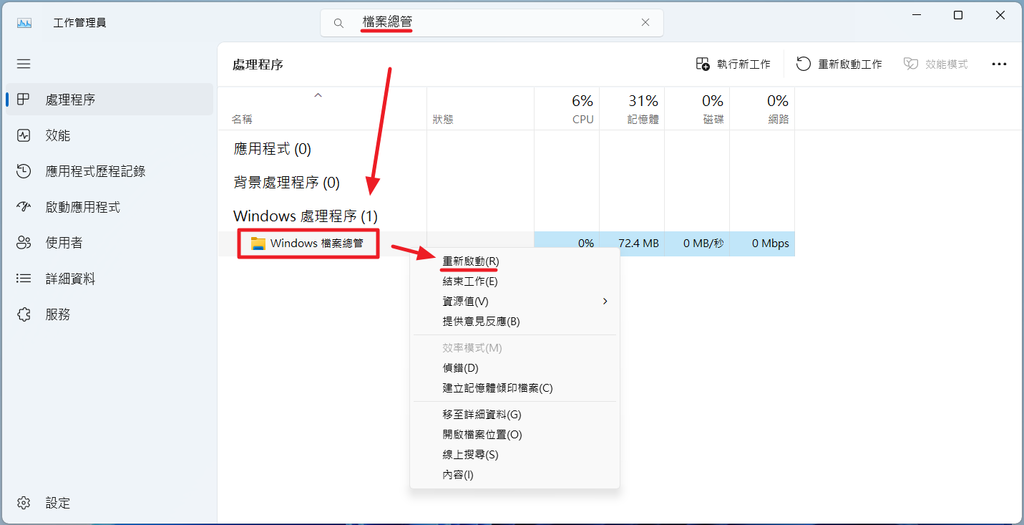Select the Windows 處理程序 (1) group header
The height and width of the screenshot is (525, 1024).
click(x=306, y=215)
